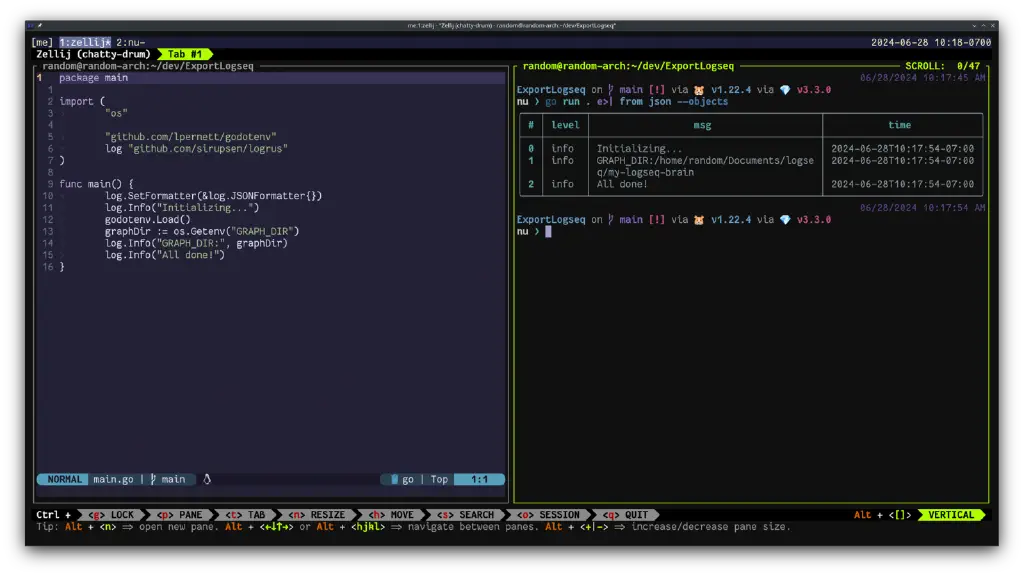Click git branch icon in second prompt
Viewport: 1024px width, 576px height.
tap(611, 220)
